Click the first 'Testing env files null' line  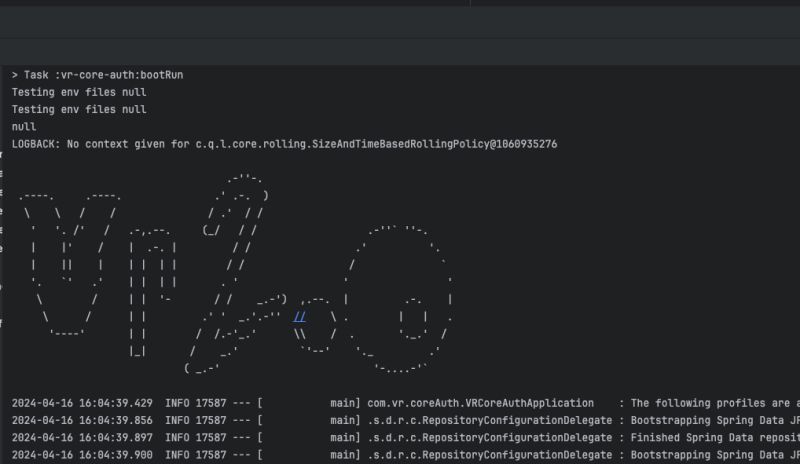[79, 92]
